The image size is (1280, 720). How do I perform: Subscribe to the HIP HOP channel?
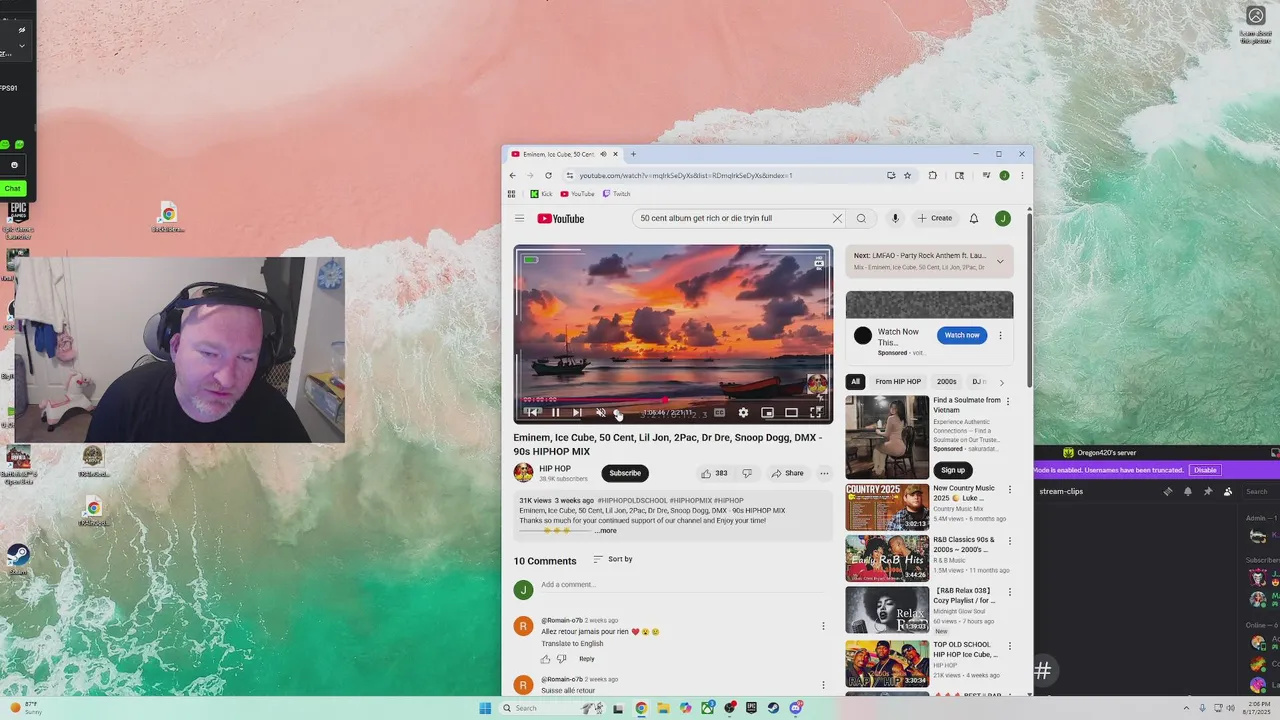coord(625,473)
